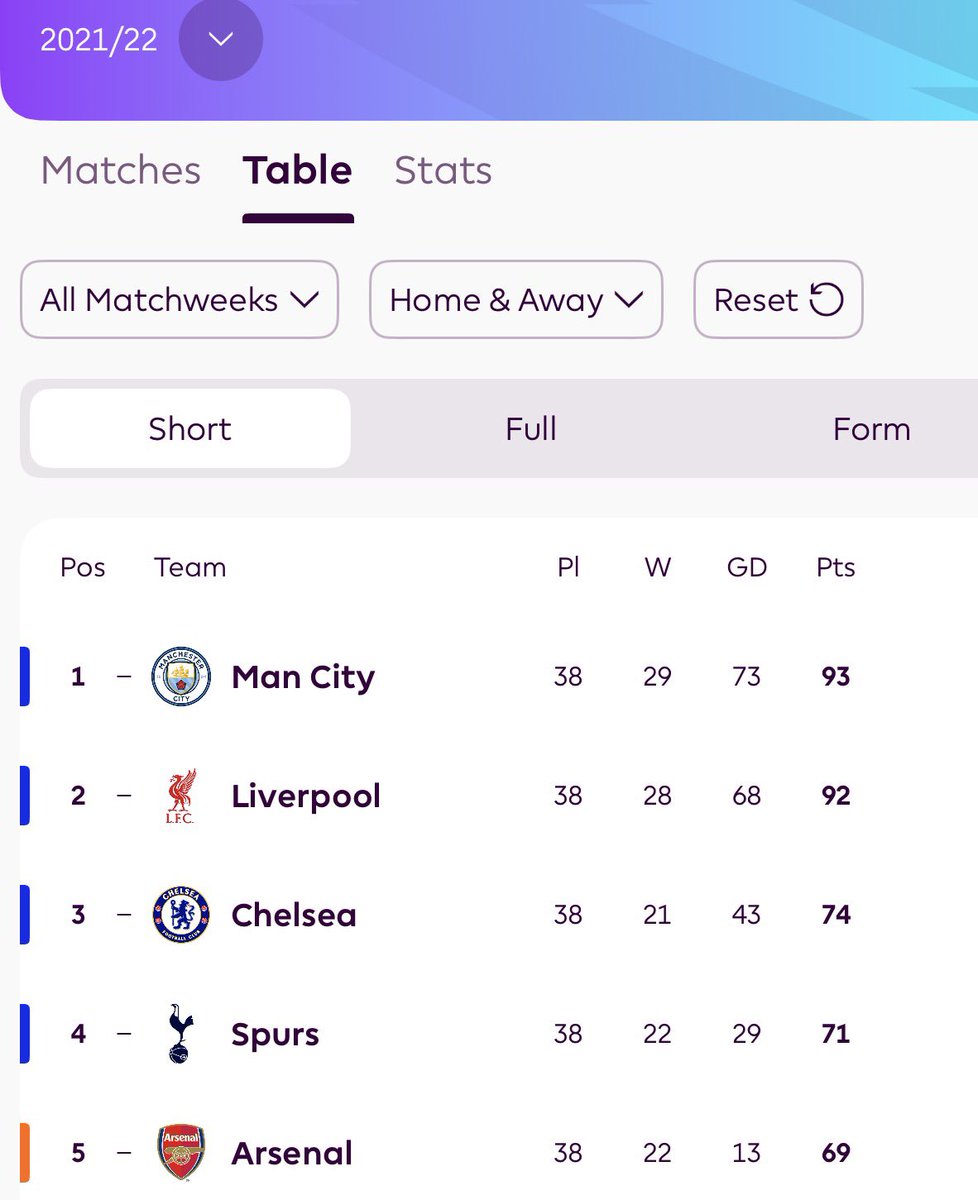Viewport: 978px width, 1200px height.
Task: Open the Man City team link
Action: coord(303,677)
